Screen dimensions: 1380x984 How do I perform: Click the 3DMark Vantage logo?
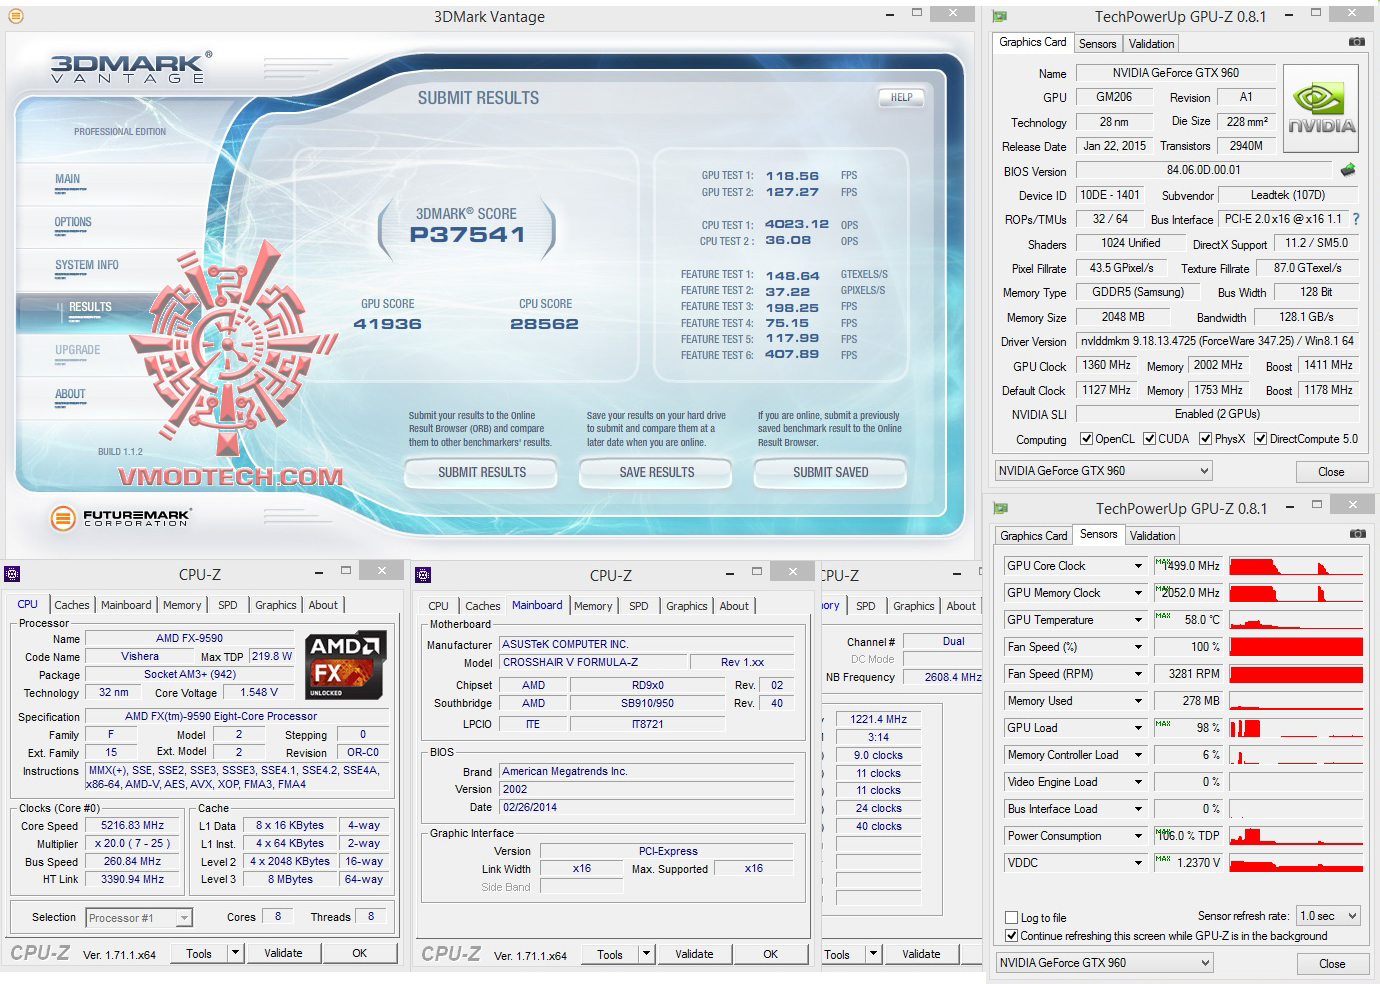click(x=130, y=68)
